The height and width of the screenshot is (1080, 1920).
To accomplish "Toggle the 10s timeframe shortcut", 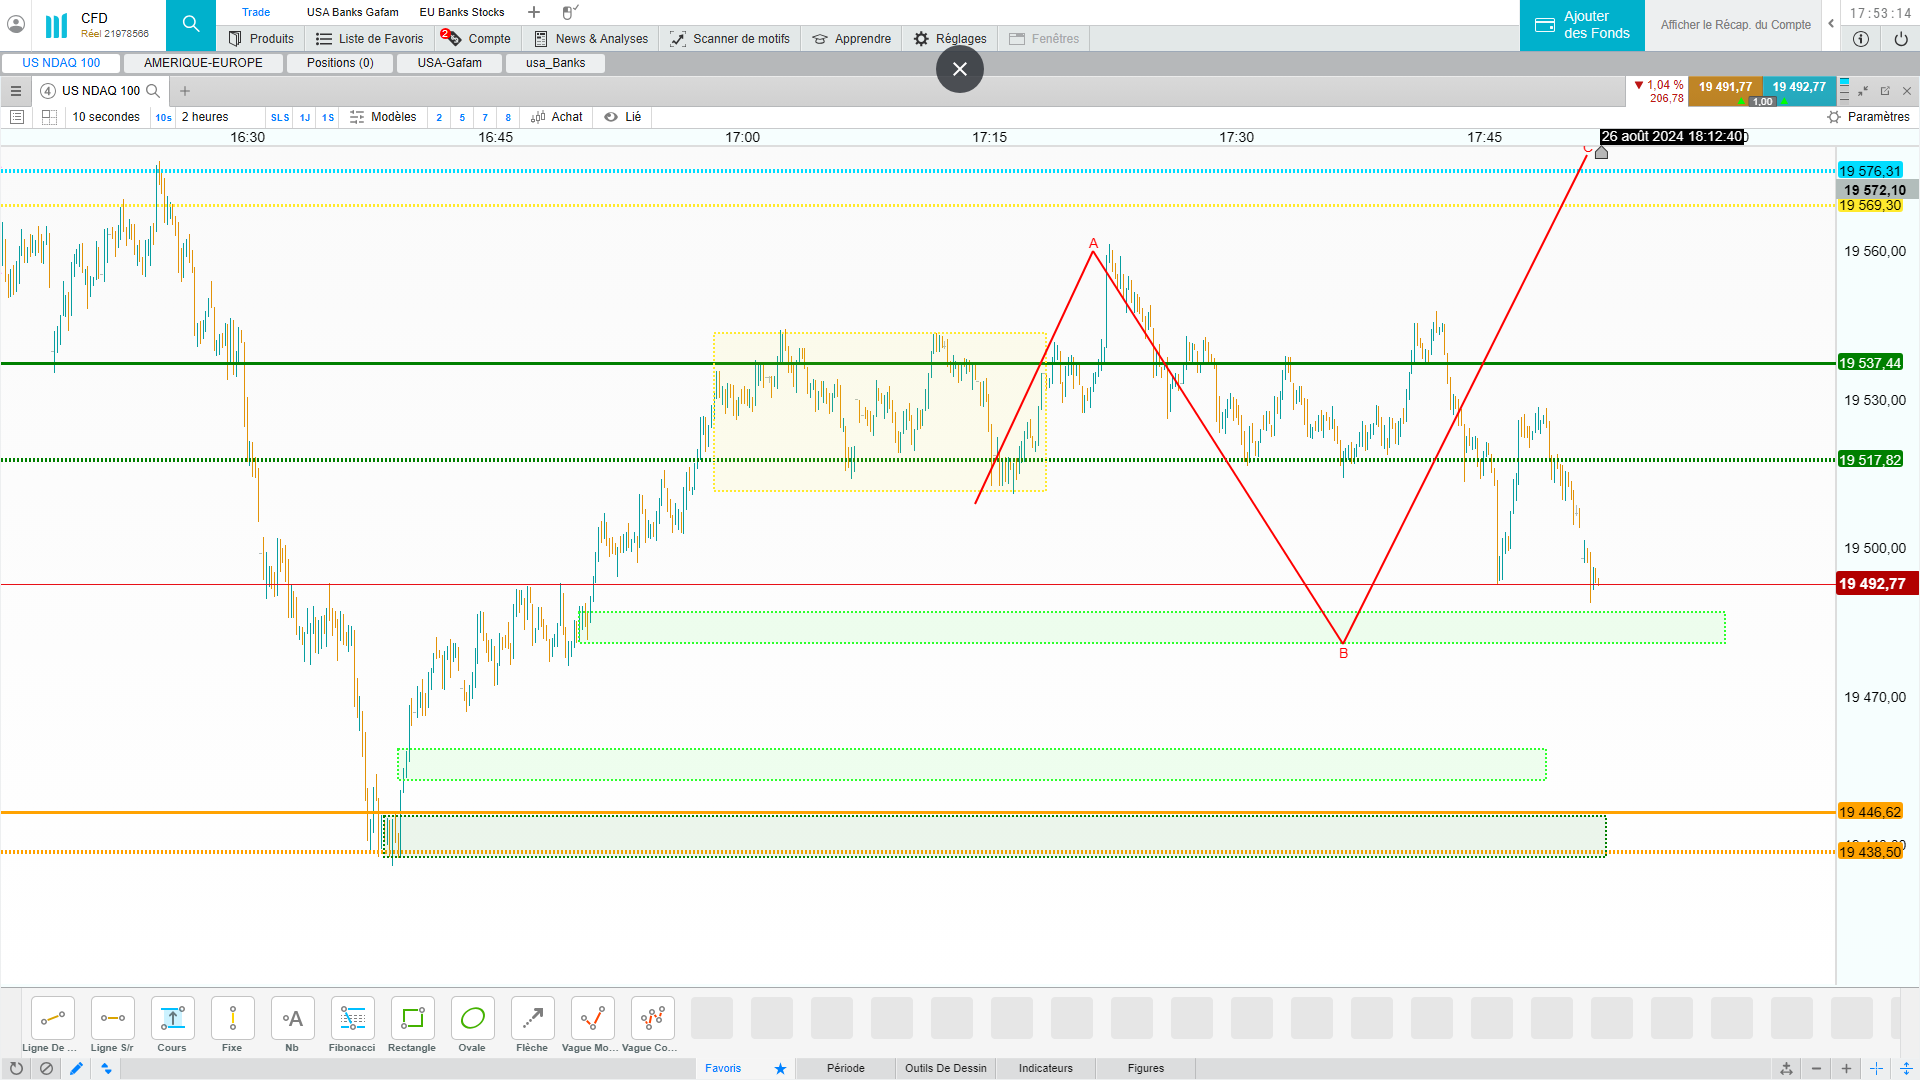I will point(163,117).
